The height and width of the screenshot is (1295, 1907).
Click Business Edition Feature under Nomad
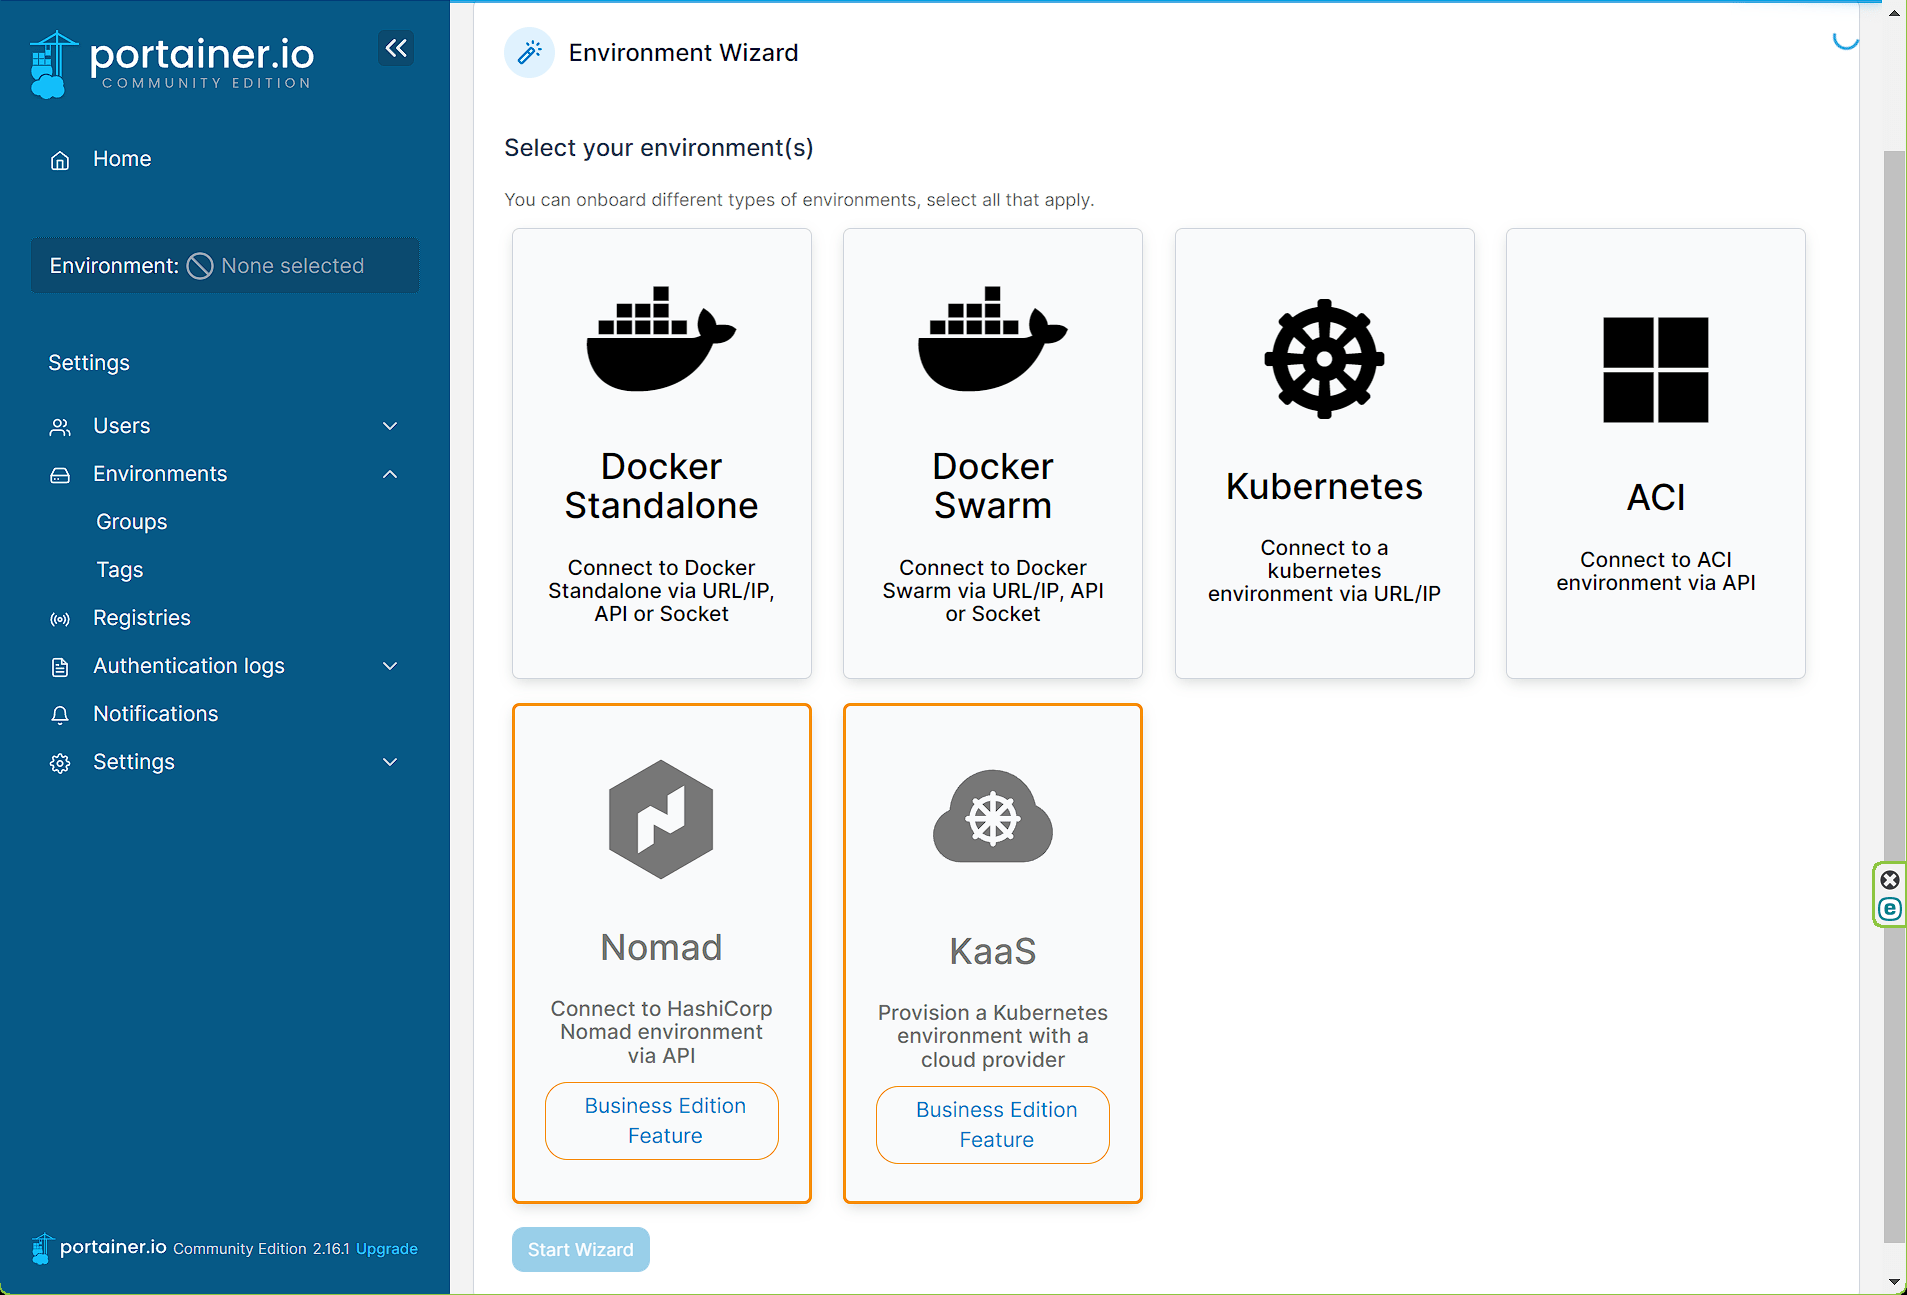[662, 1121]
